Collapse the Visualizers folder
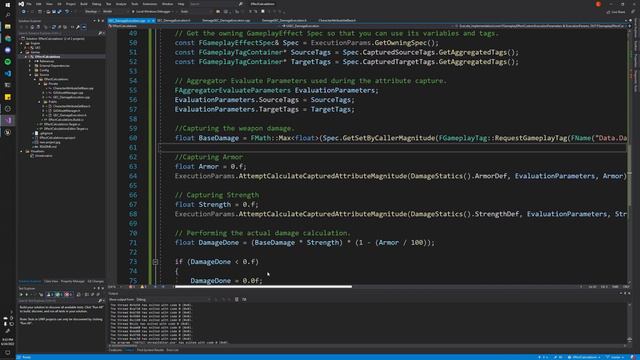This screenshot has width=640, height=360. coord(22,151)
